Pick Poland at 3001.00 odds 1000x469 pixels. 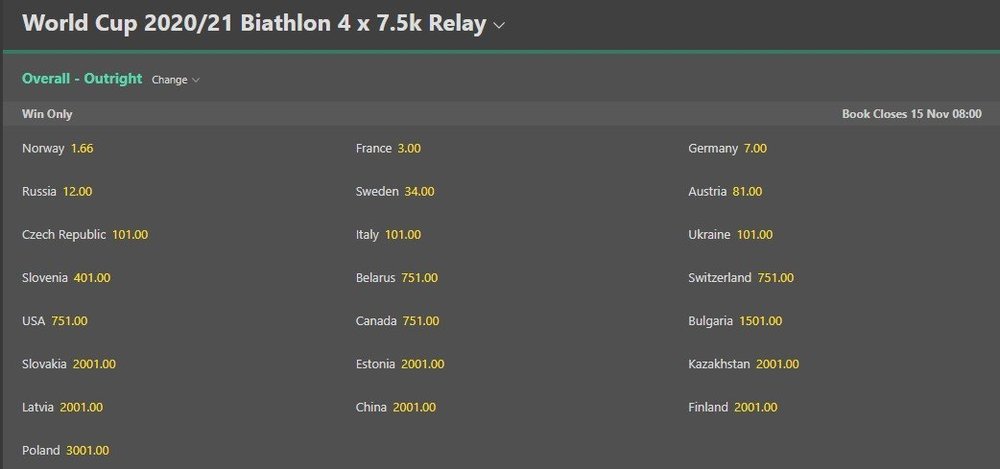[x=87, y=450]
